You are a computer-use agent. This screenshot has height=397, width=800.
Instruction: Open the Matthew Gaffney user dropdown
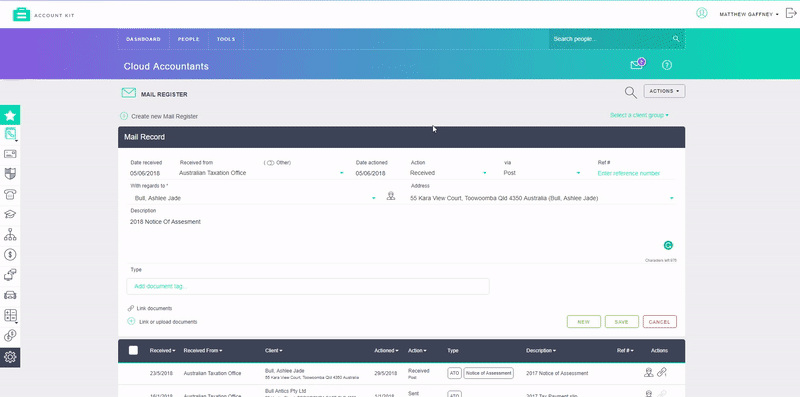coord(749,14)
